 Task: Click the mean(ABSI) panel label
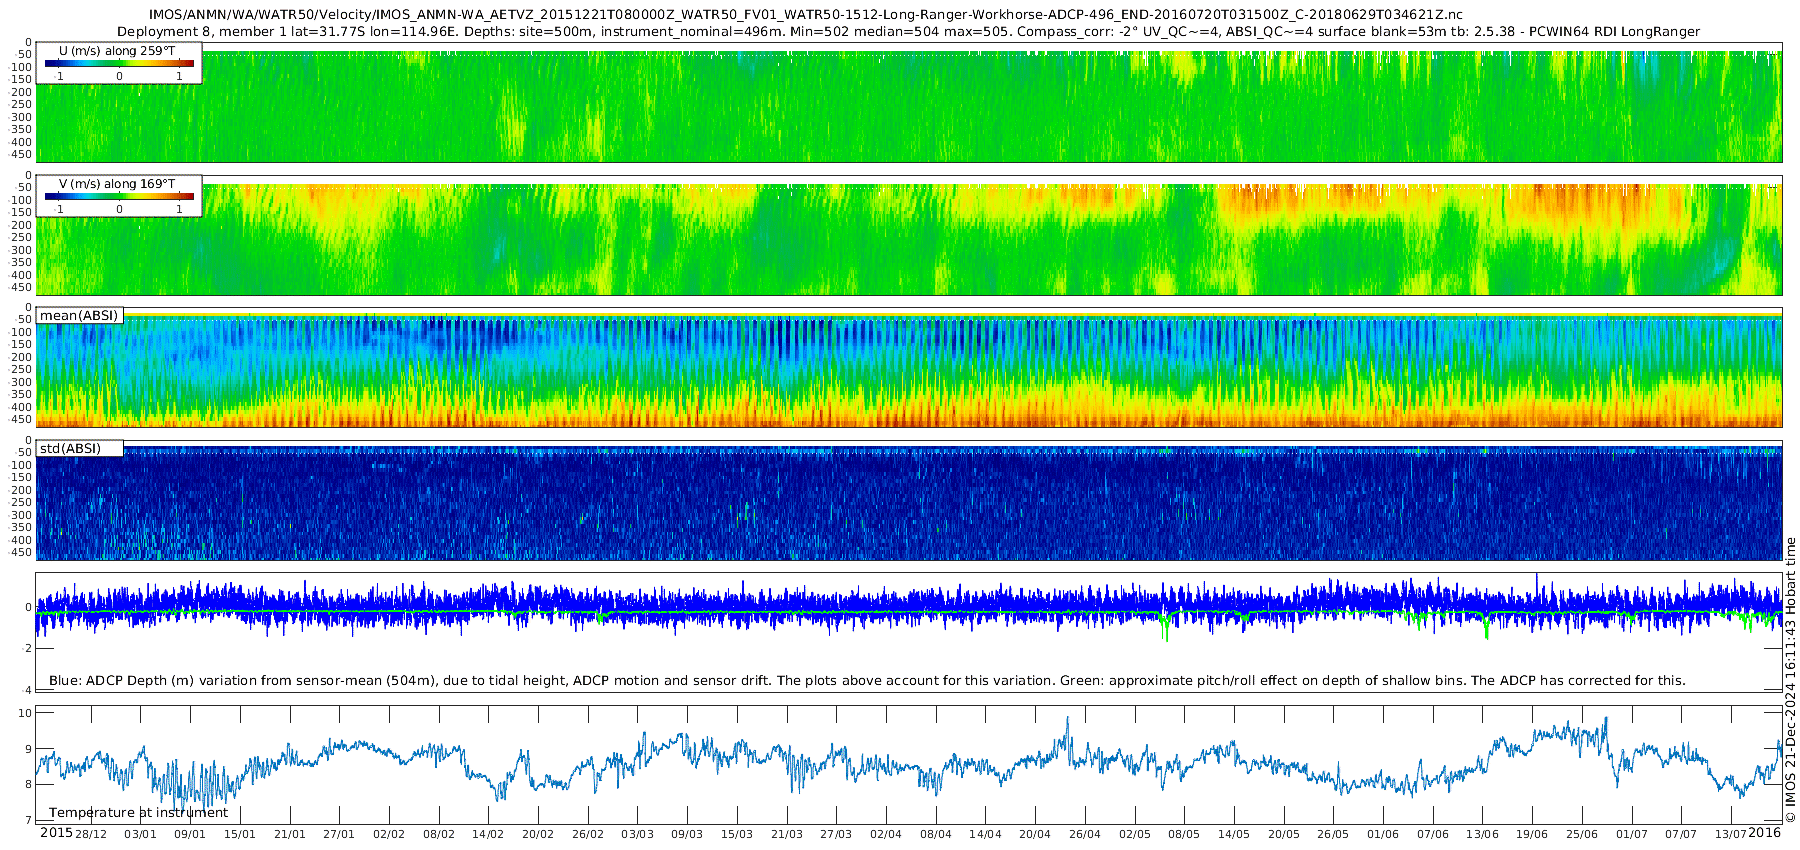[x=79, y=316]
